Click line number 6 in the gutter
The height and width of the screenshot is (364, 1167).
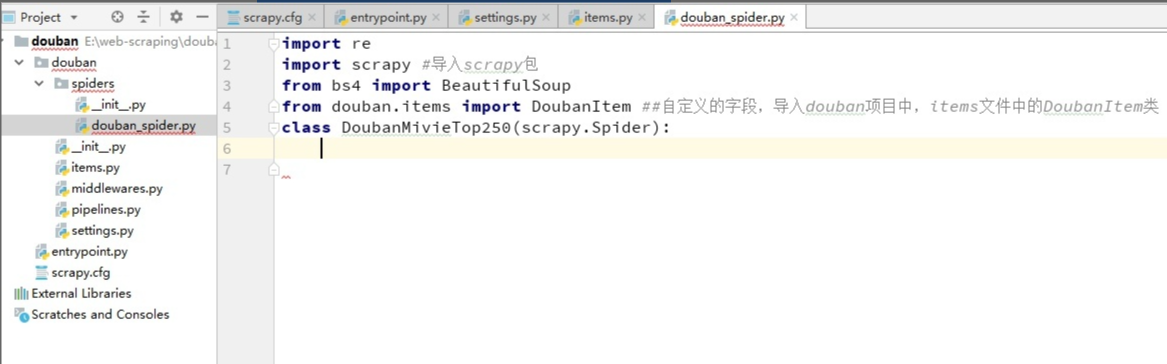tap(226, 149)
